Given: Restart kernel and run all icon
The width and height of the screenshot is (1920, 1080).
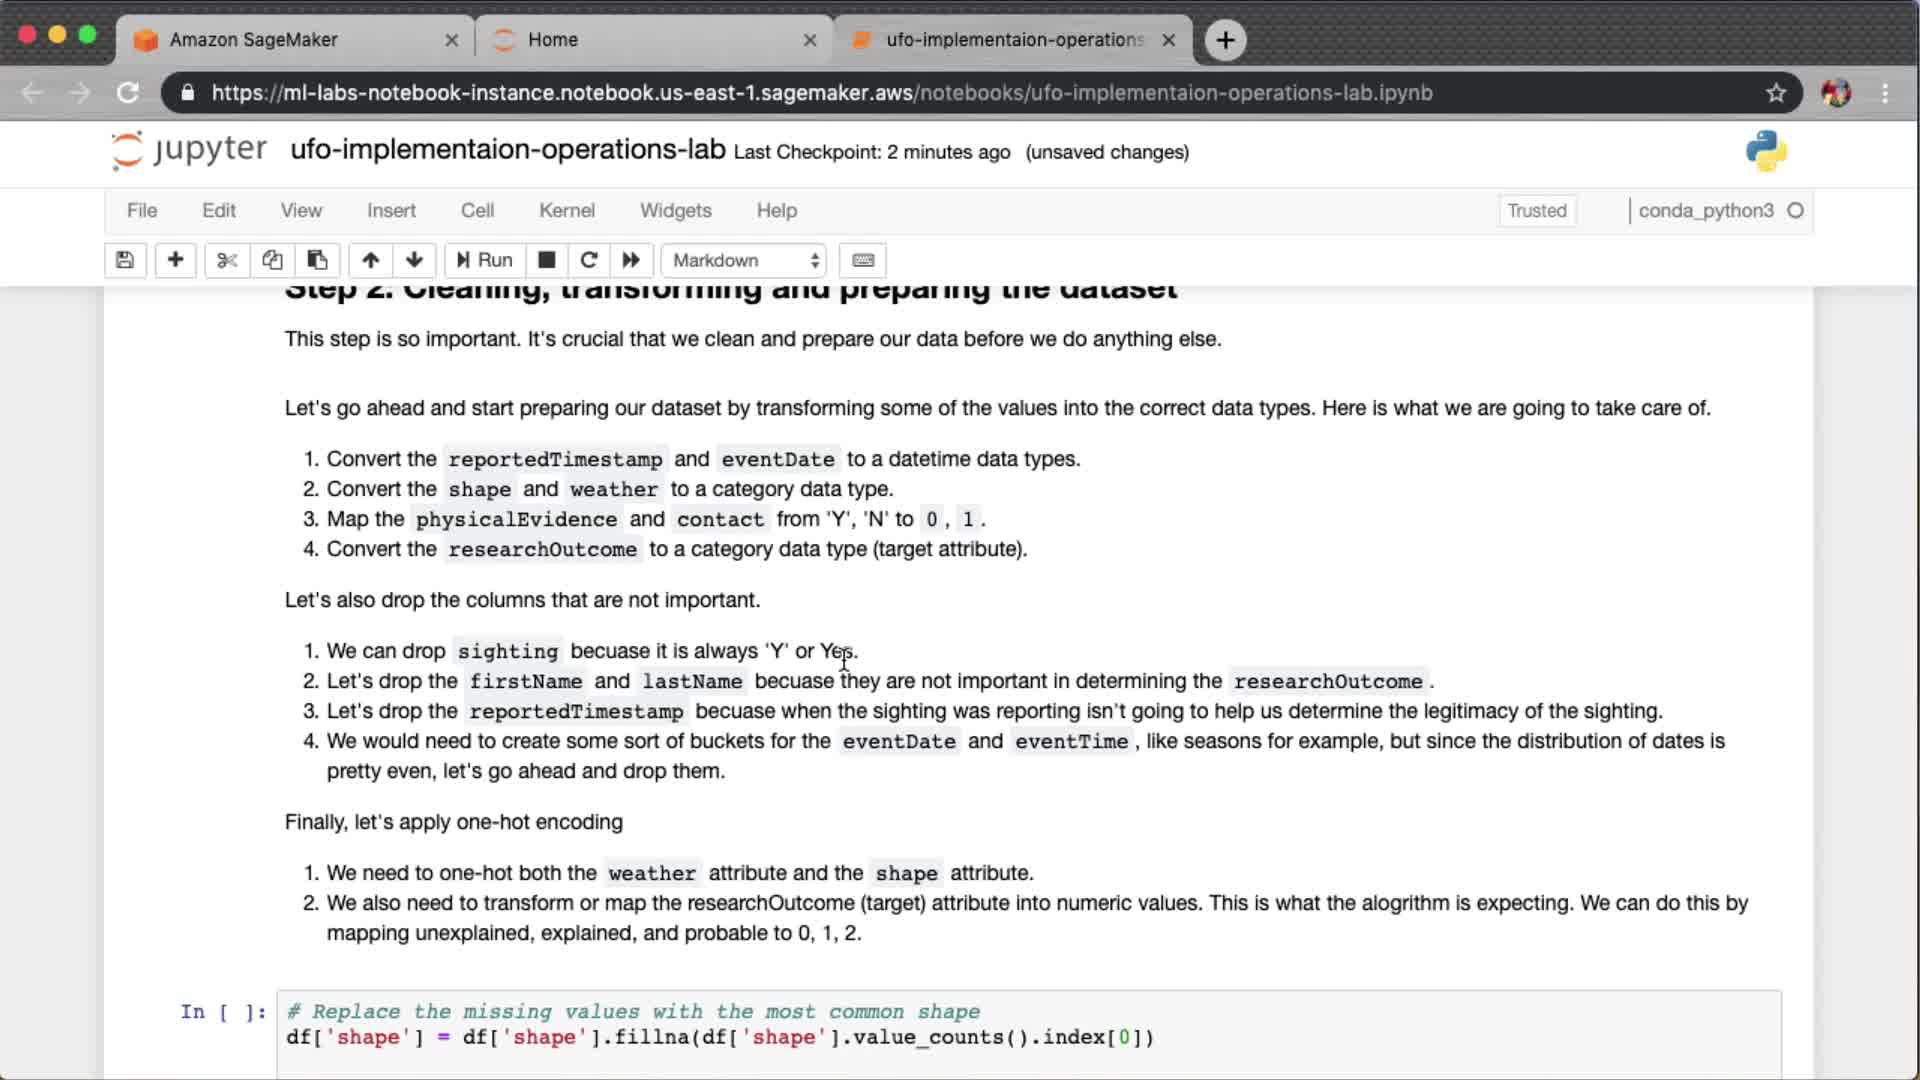Looking at the screenshot, I should click(631, 260).
